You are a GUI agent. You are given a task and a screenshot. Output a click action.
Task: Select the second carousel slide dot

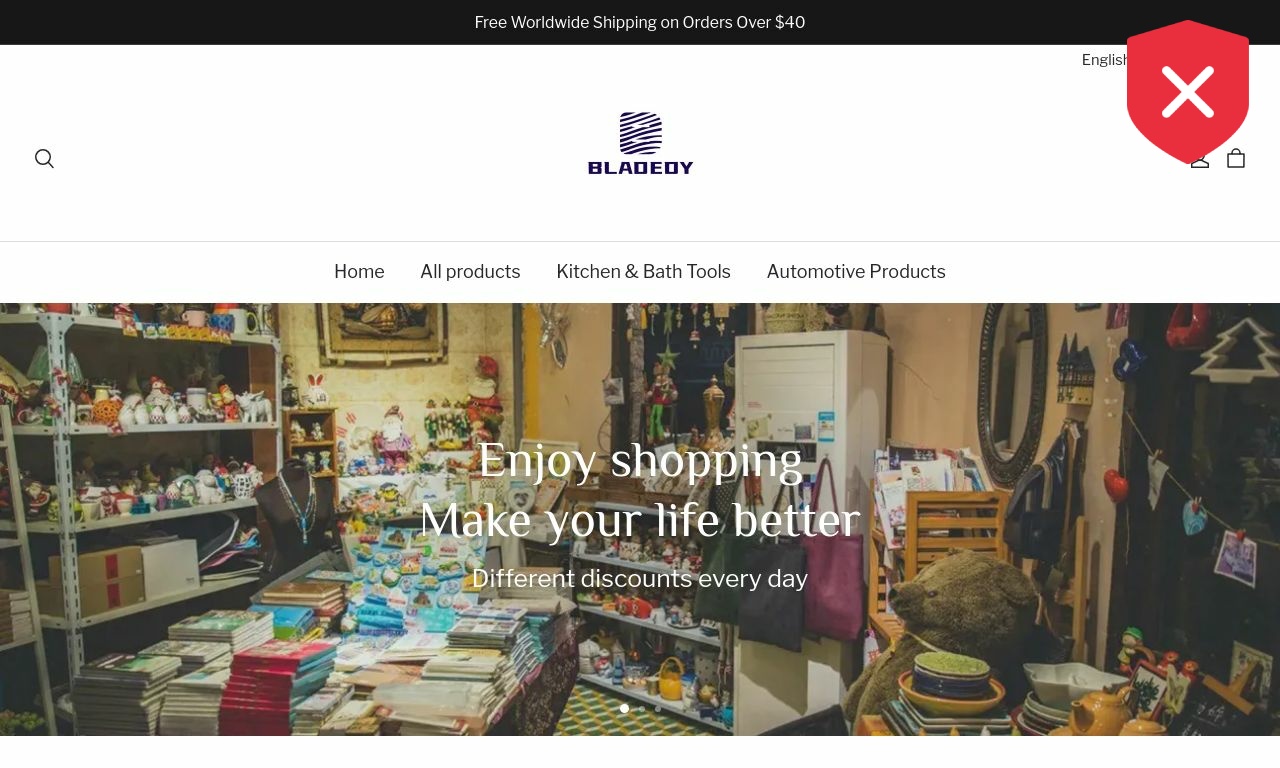[x=642, y=709]
